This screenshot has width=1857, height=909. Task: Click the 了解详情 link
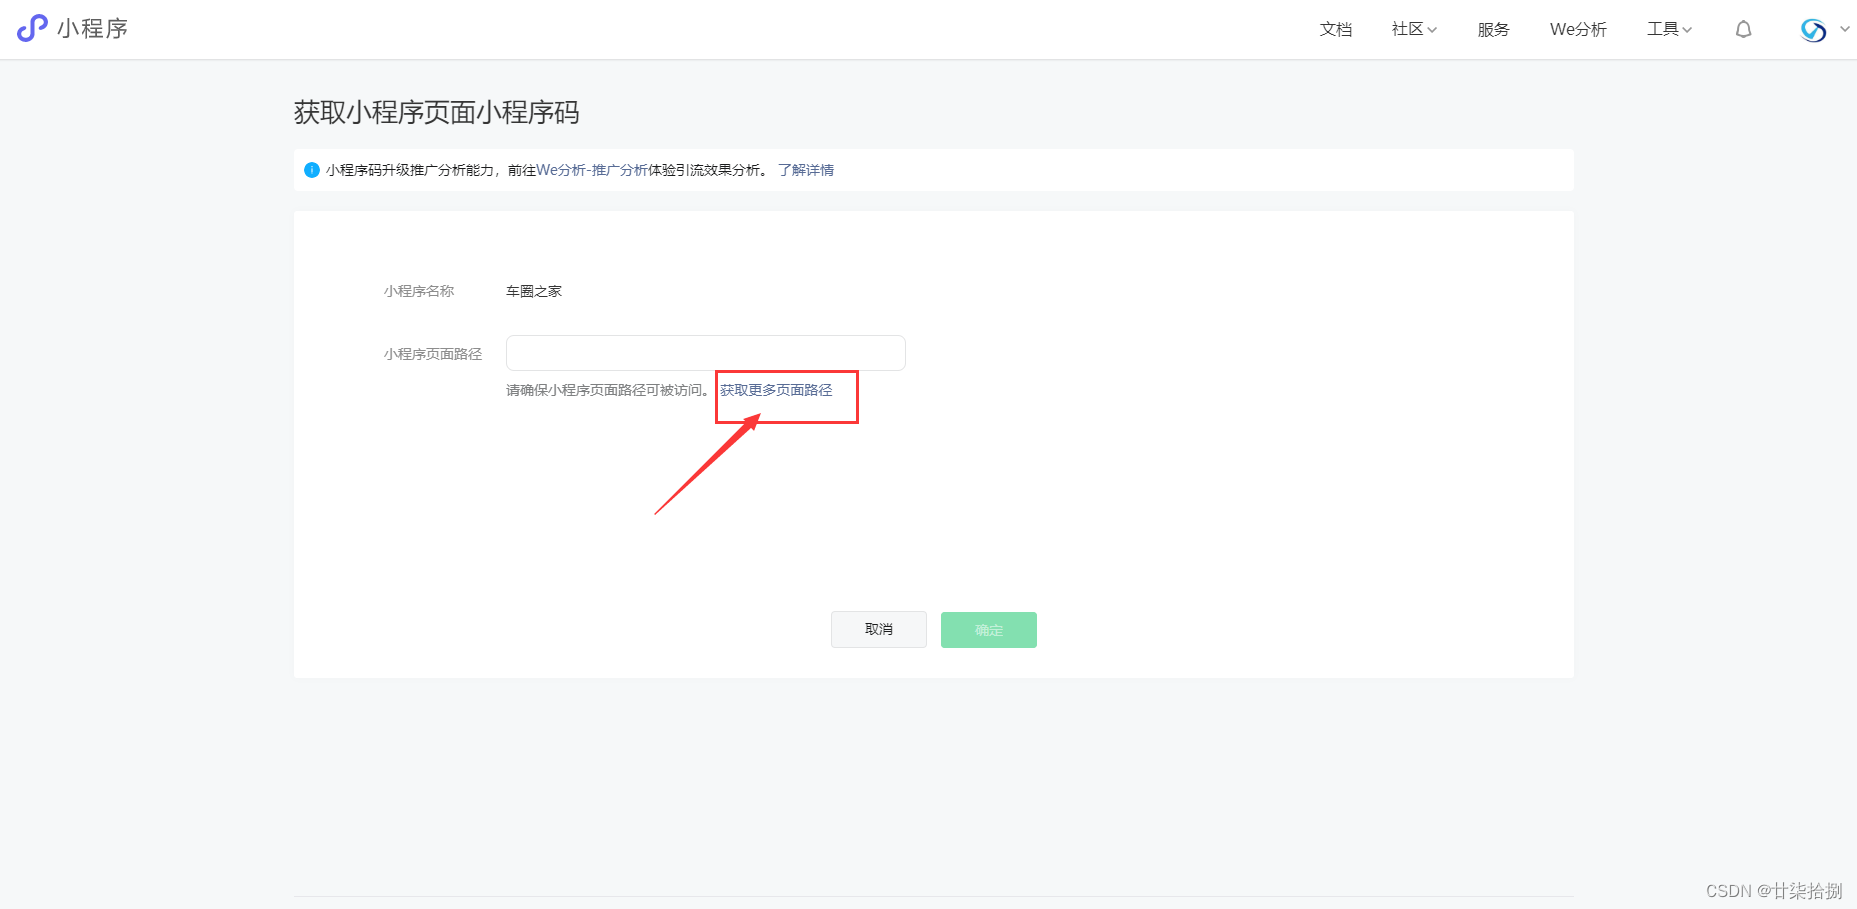coord(806,170)
